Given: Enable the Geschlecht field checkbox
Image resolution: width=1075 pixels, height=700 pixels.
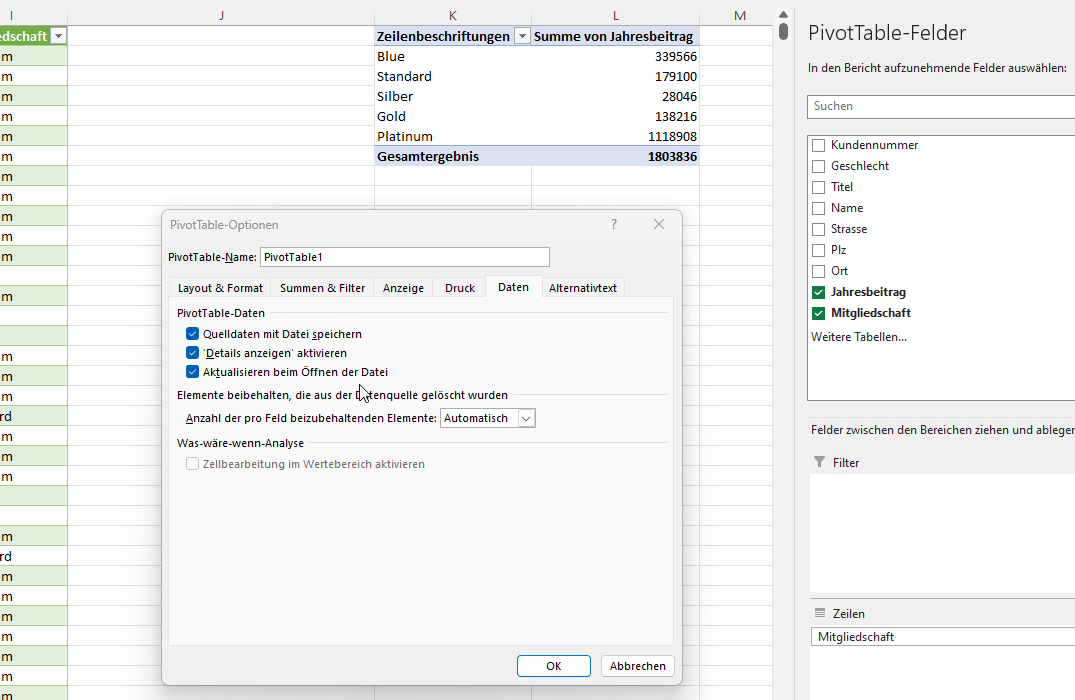Looking at the screenshot, I should (x=819, y=167).
